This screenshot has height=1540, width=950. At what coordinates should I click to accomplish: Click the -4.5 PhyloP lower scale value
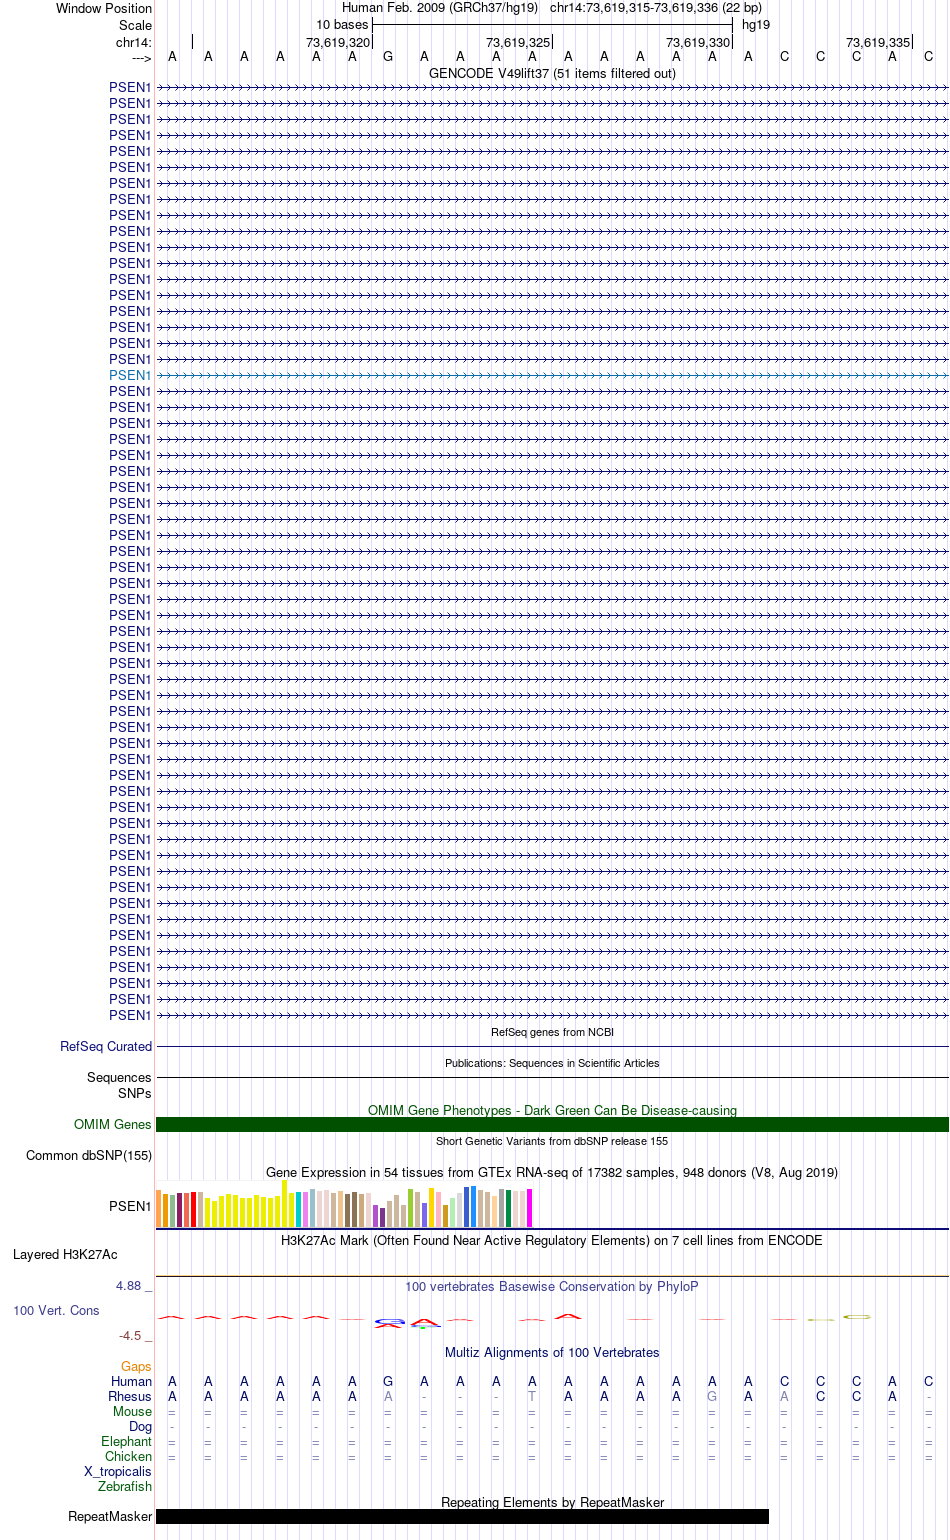point(130,1336)
